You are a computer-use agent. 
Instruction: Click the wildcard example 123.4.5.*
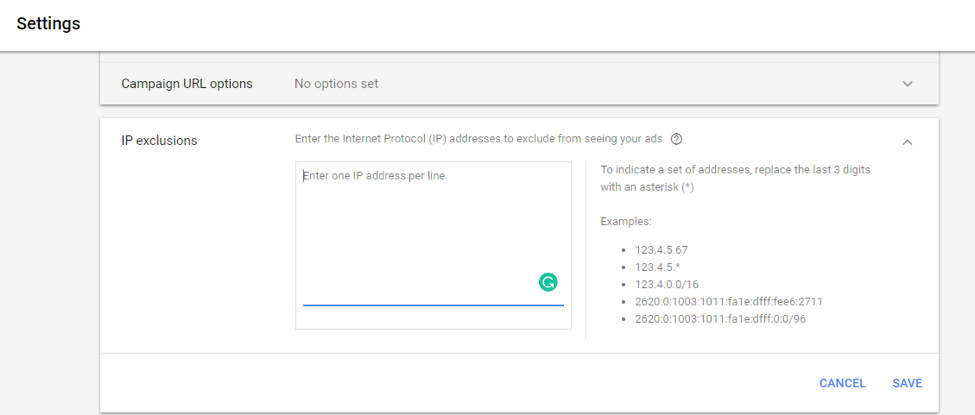point(657,267)
